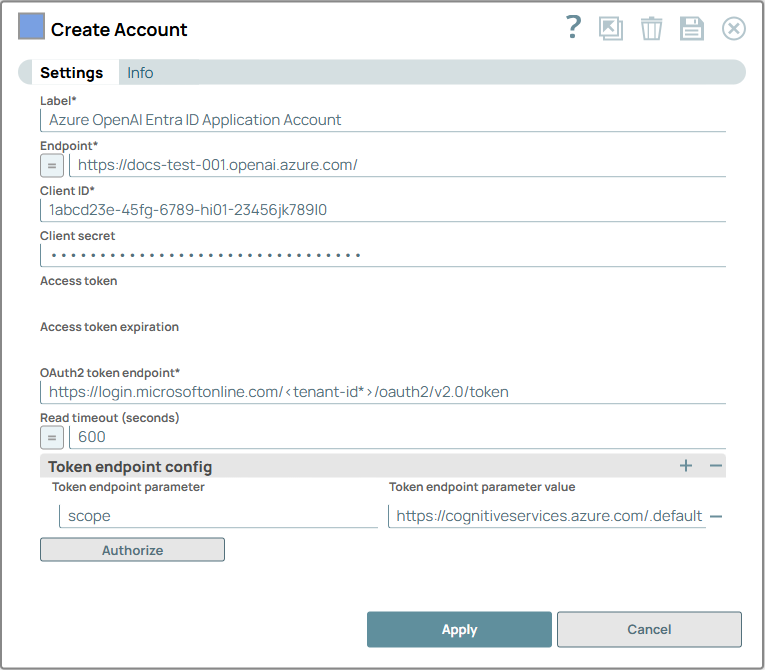Screen dimensions: 765x670
Task: Click the blue account type square icon
Action: 31,26
